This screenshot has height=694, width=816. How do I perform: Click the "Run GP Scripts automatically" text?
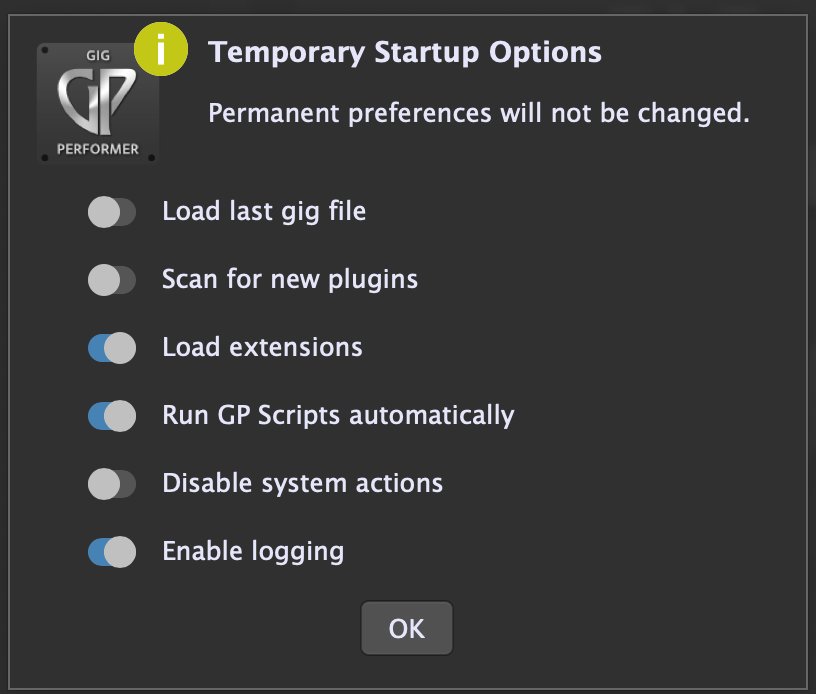(338, 415)
